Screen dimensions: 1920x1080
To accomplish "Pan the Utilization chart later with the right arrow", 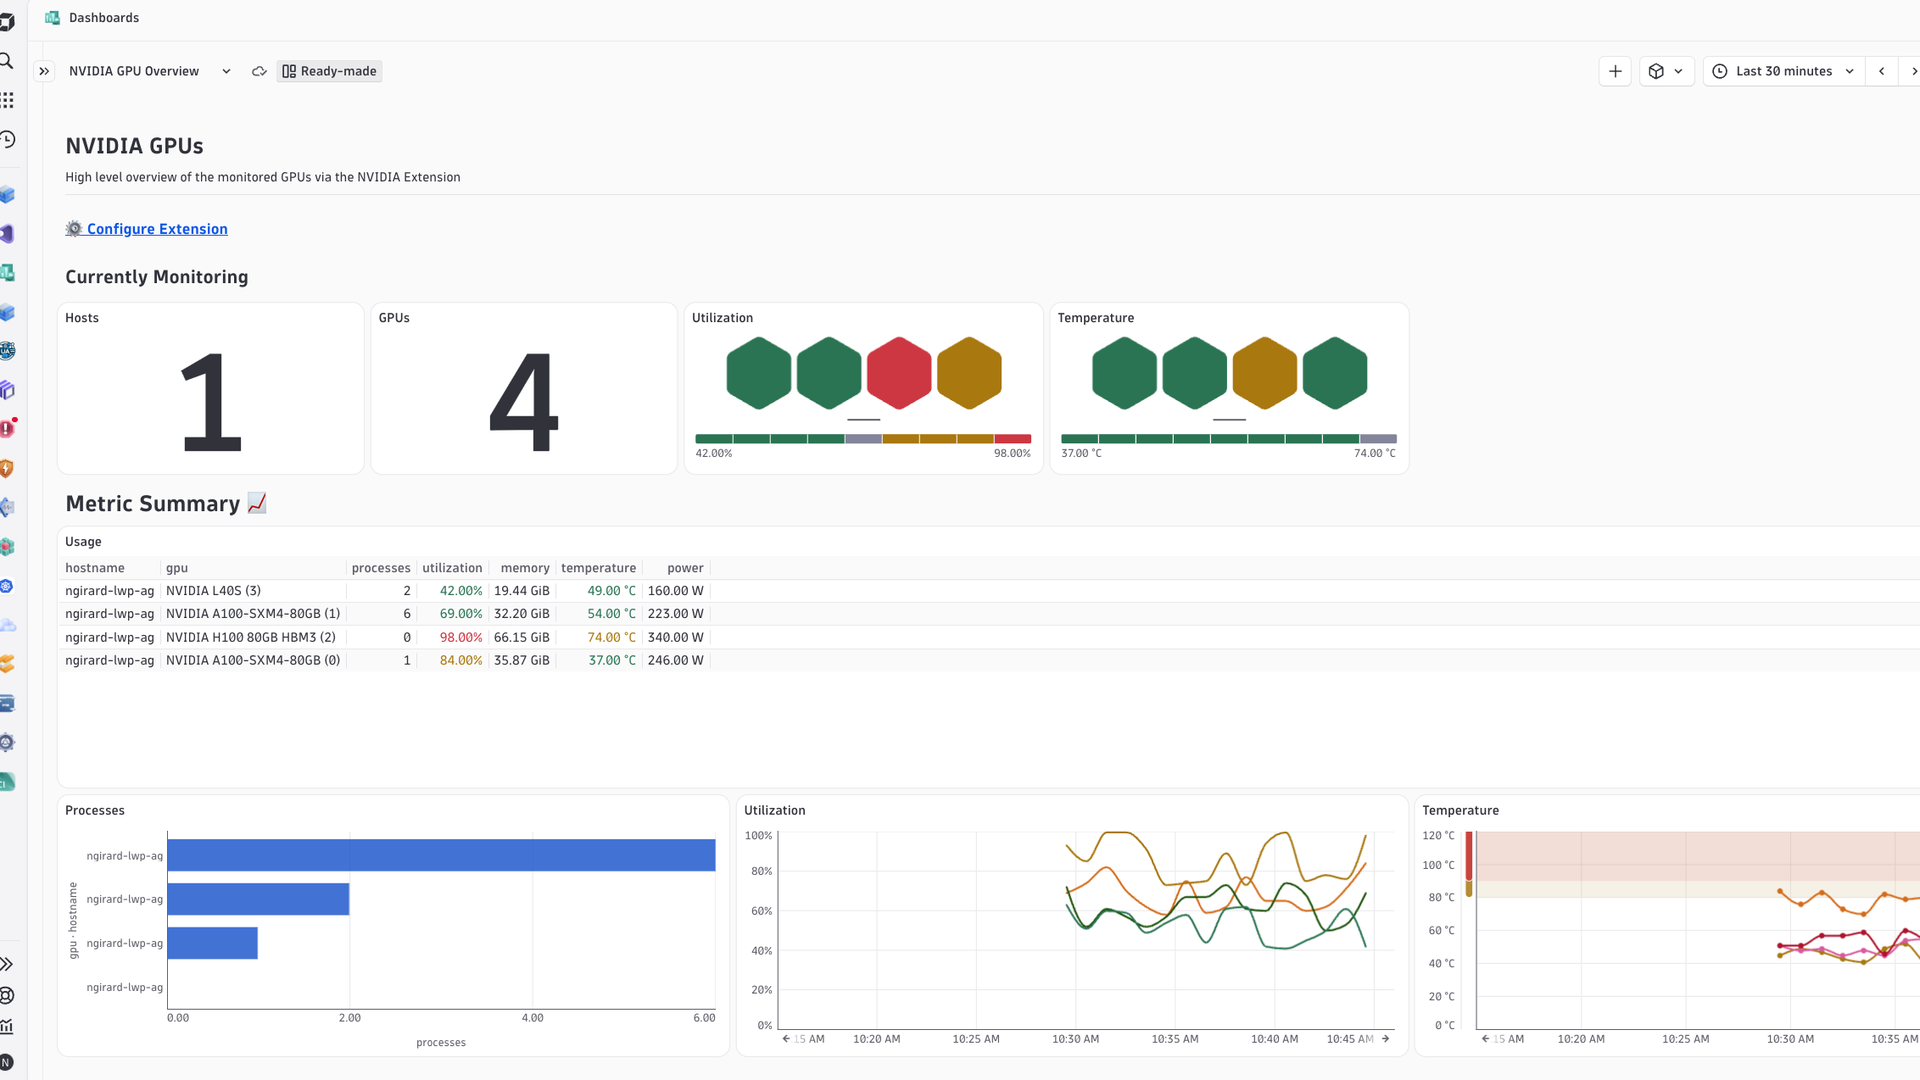I will (x=1385, y=1039).
